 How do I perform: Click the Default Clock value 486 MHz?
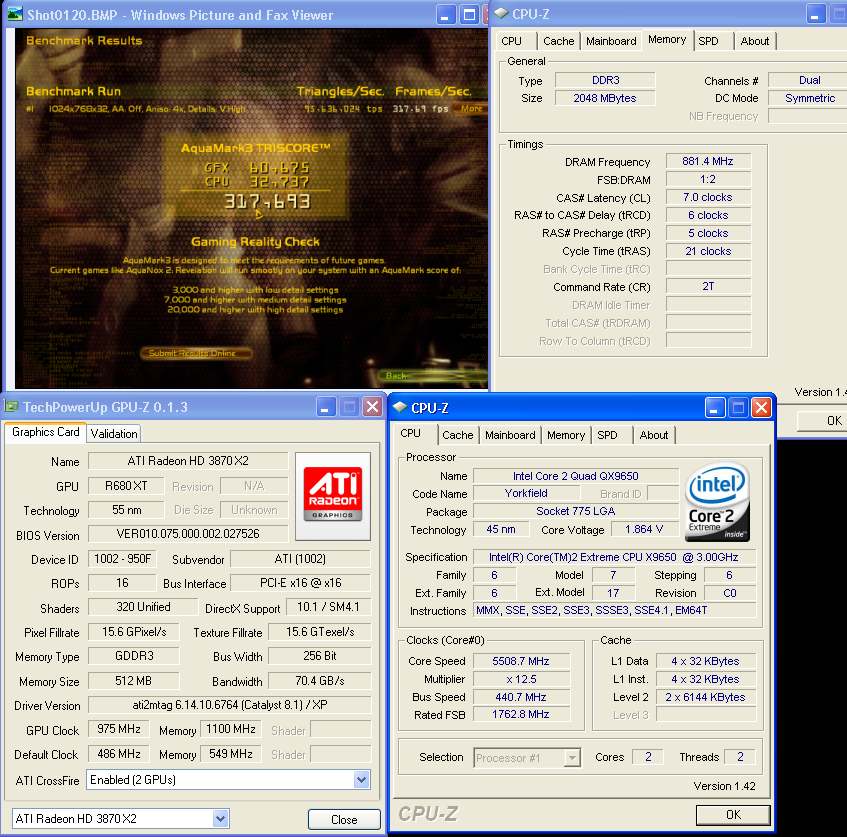coord(119,754)
